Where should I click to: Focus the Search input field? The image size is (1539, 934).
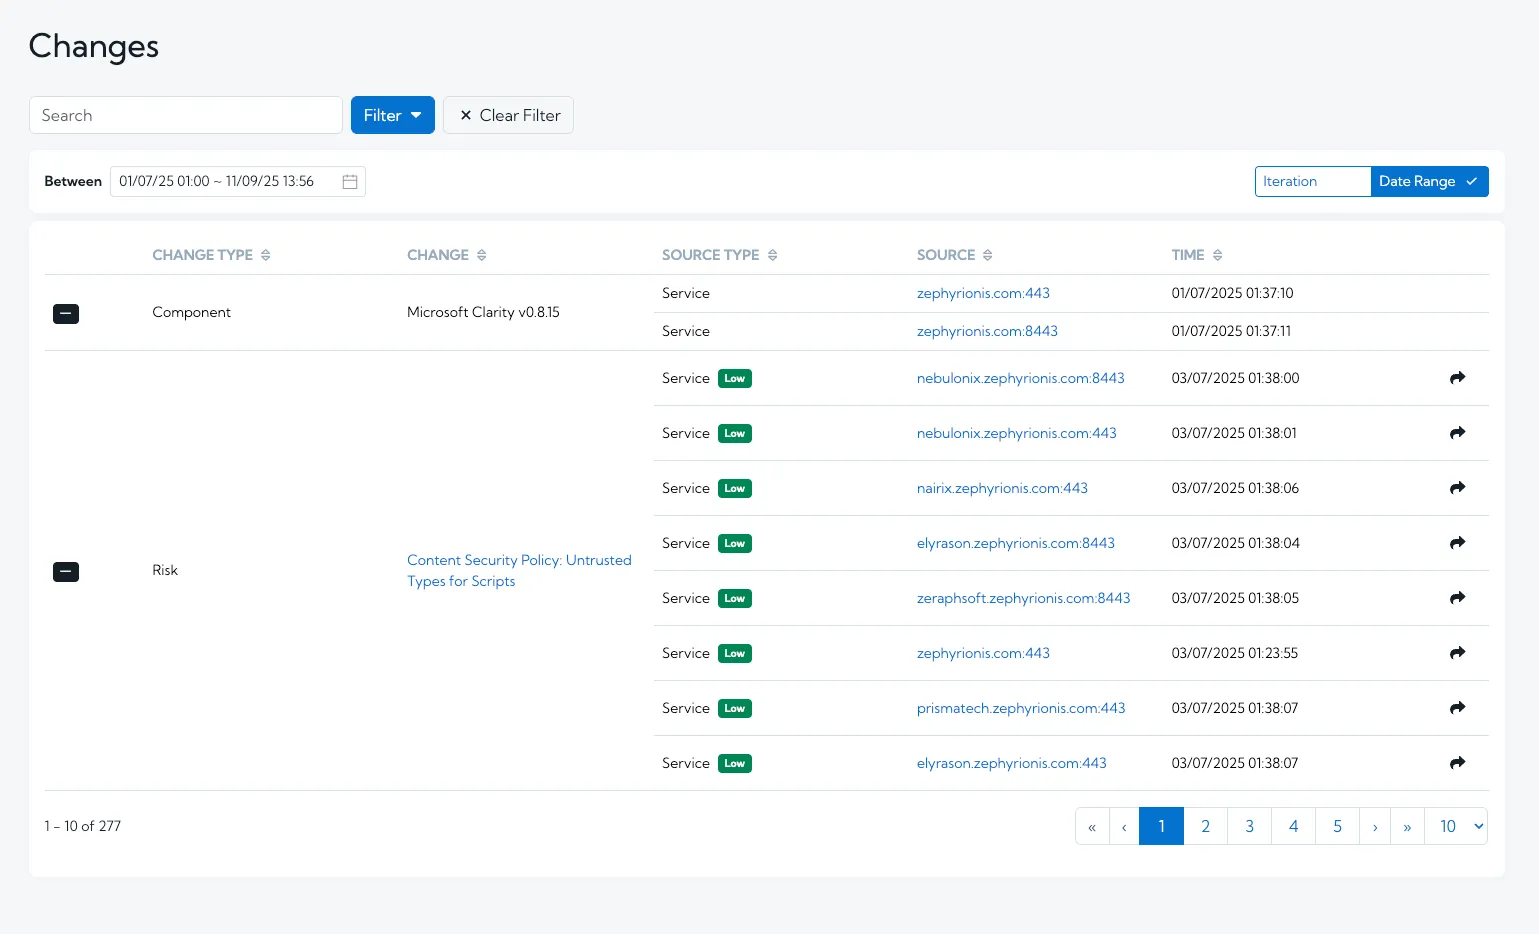[x=186, y=115]
